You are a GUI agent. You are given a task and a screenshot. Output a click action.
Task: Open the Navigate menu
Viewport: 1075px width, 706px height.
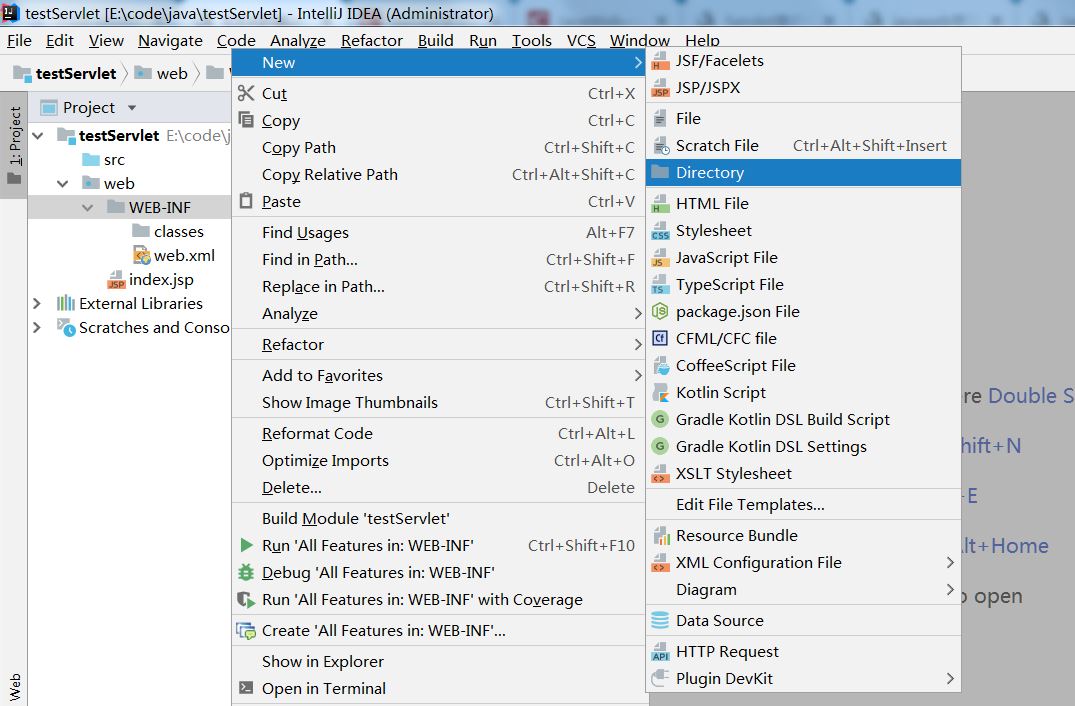click(x=170, y=40)
